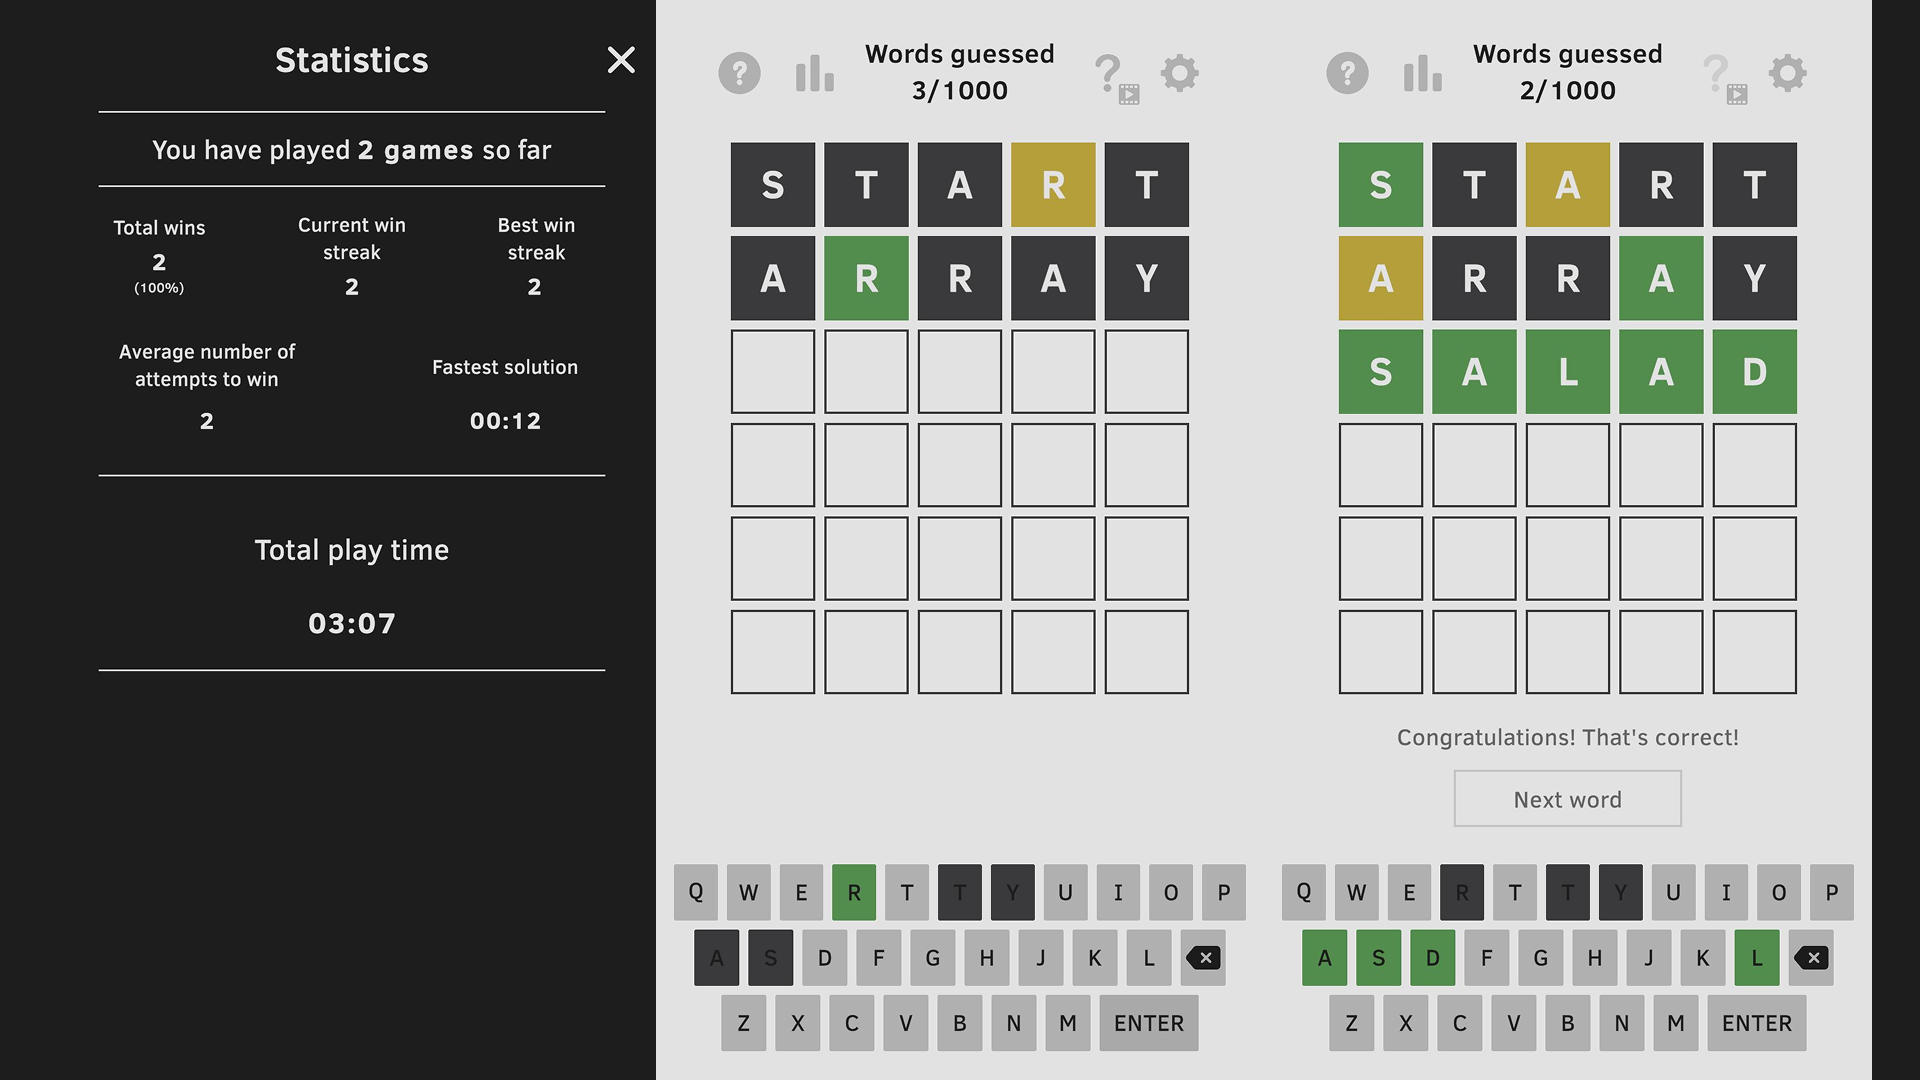This screenshot has height=1080, width=1920.
Task: Open statistics chart icon on right game
Action: point(1422,73)
